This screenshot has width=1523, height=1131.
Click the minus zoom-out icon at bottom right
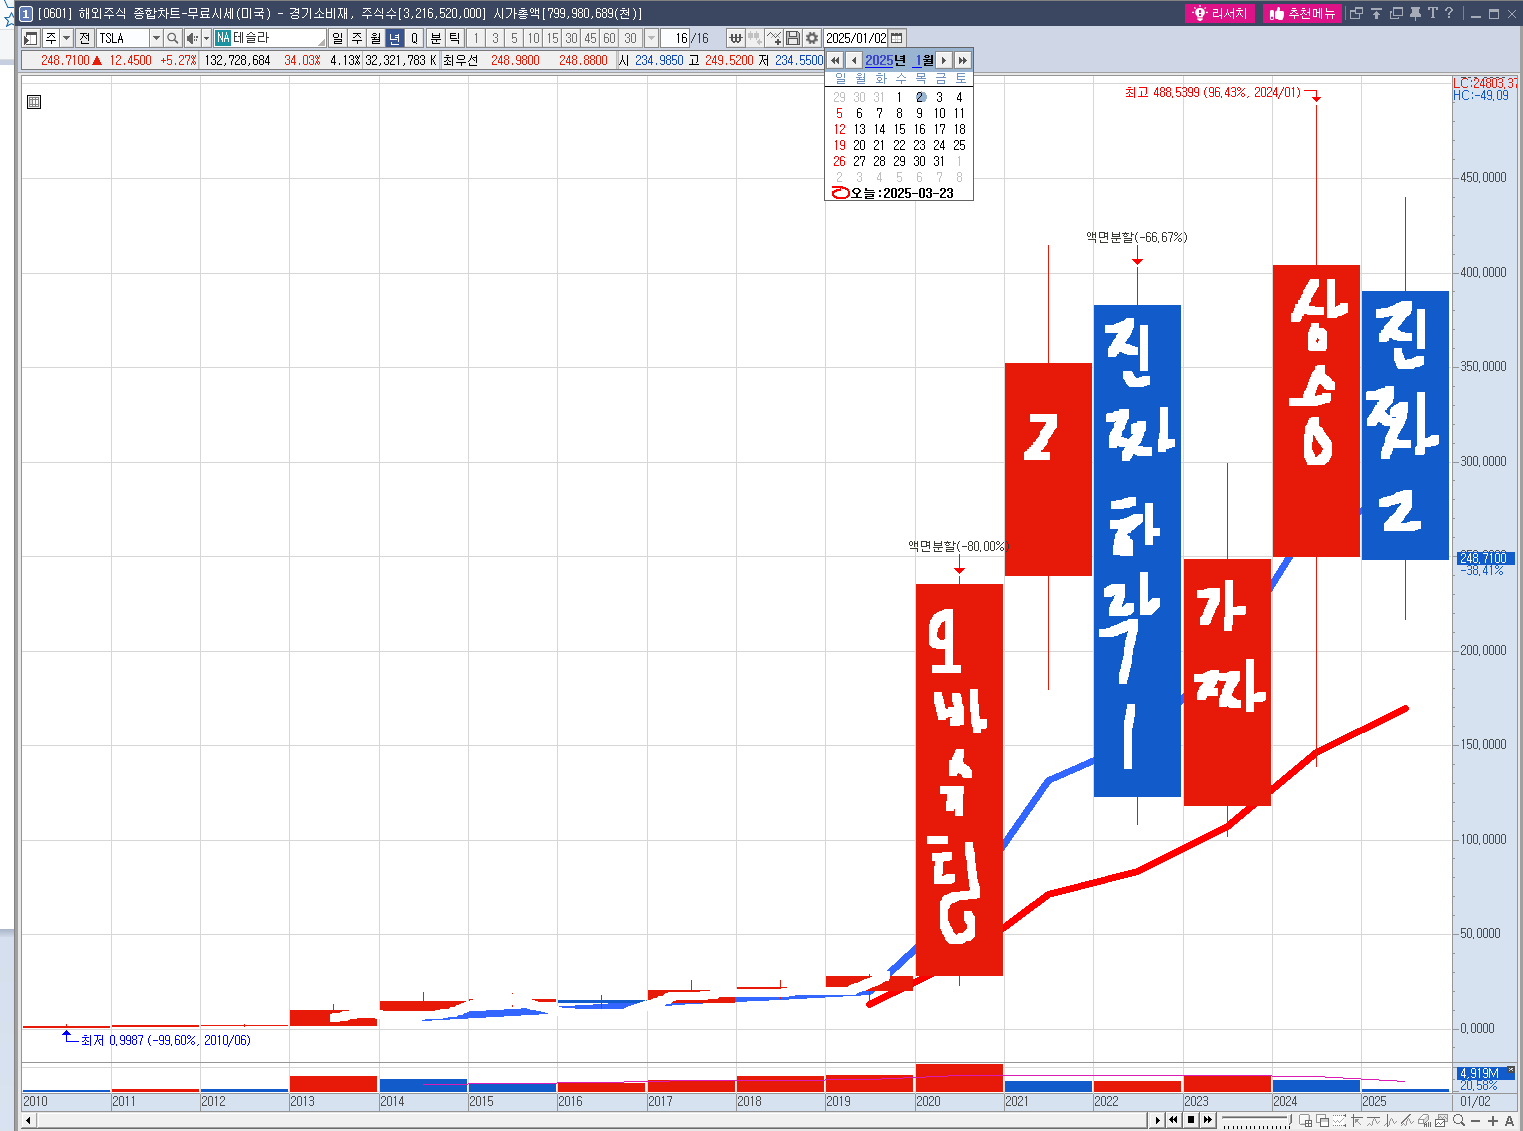[x=1475, y=1120]
